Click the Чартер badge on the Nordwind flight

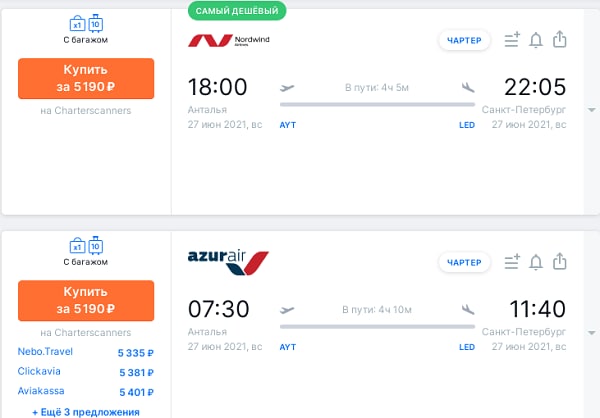point(464,40)
